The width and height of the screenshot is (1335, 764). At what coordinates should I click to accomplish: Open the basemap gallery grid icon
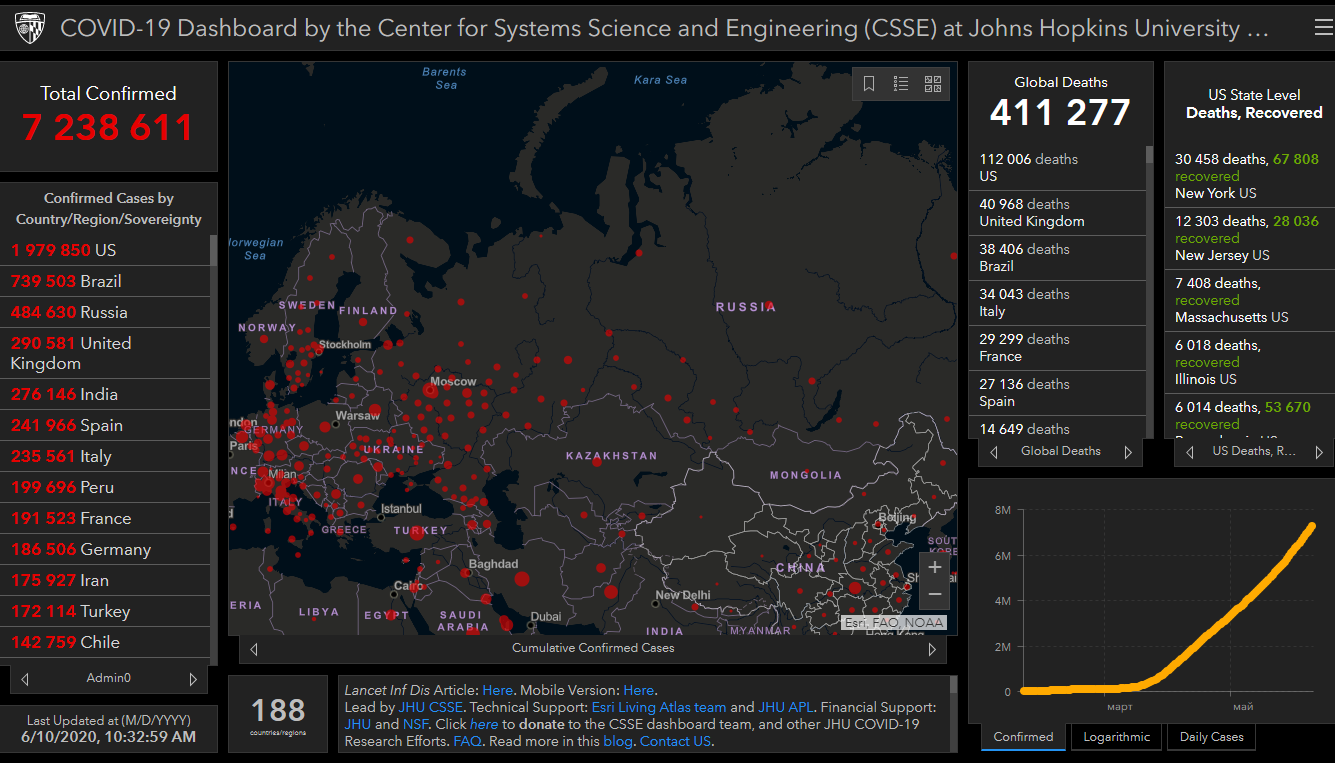click(933, 84)
